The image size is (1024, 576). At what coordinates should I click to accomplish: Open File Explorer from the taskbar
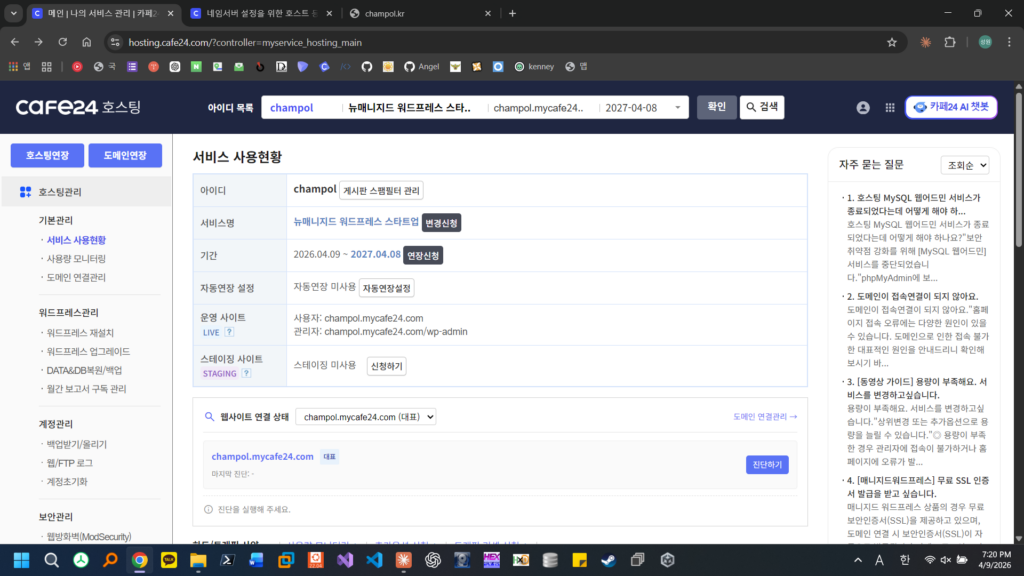(198, 560)
